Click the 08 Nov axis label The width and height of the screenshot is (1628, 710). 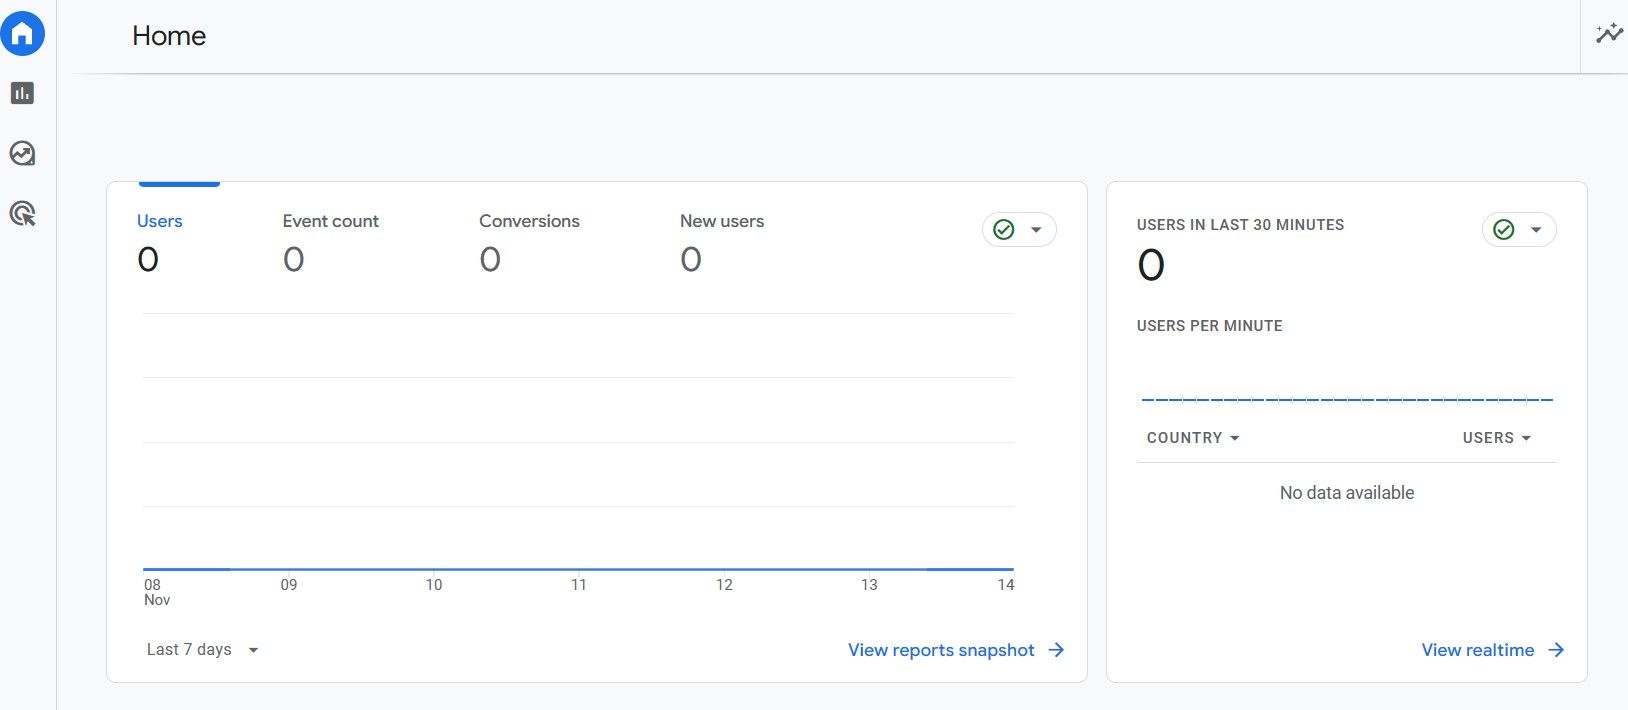157,592
